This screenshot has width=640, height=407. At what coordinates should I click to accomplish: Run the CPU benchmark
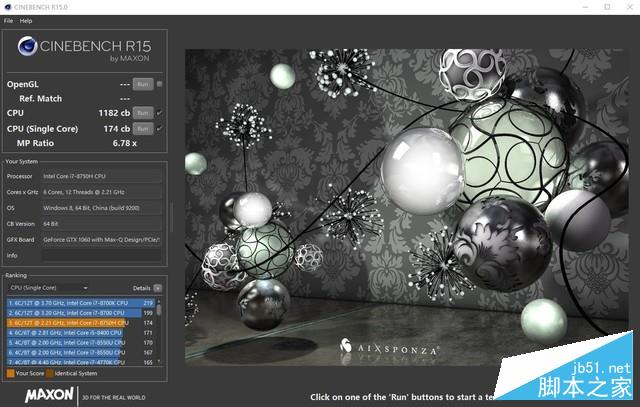click(x=143, y=113)
